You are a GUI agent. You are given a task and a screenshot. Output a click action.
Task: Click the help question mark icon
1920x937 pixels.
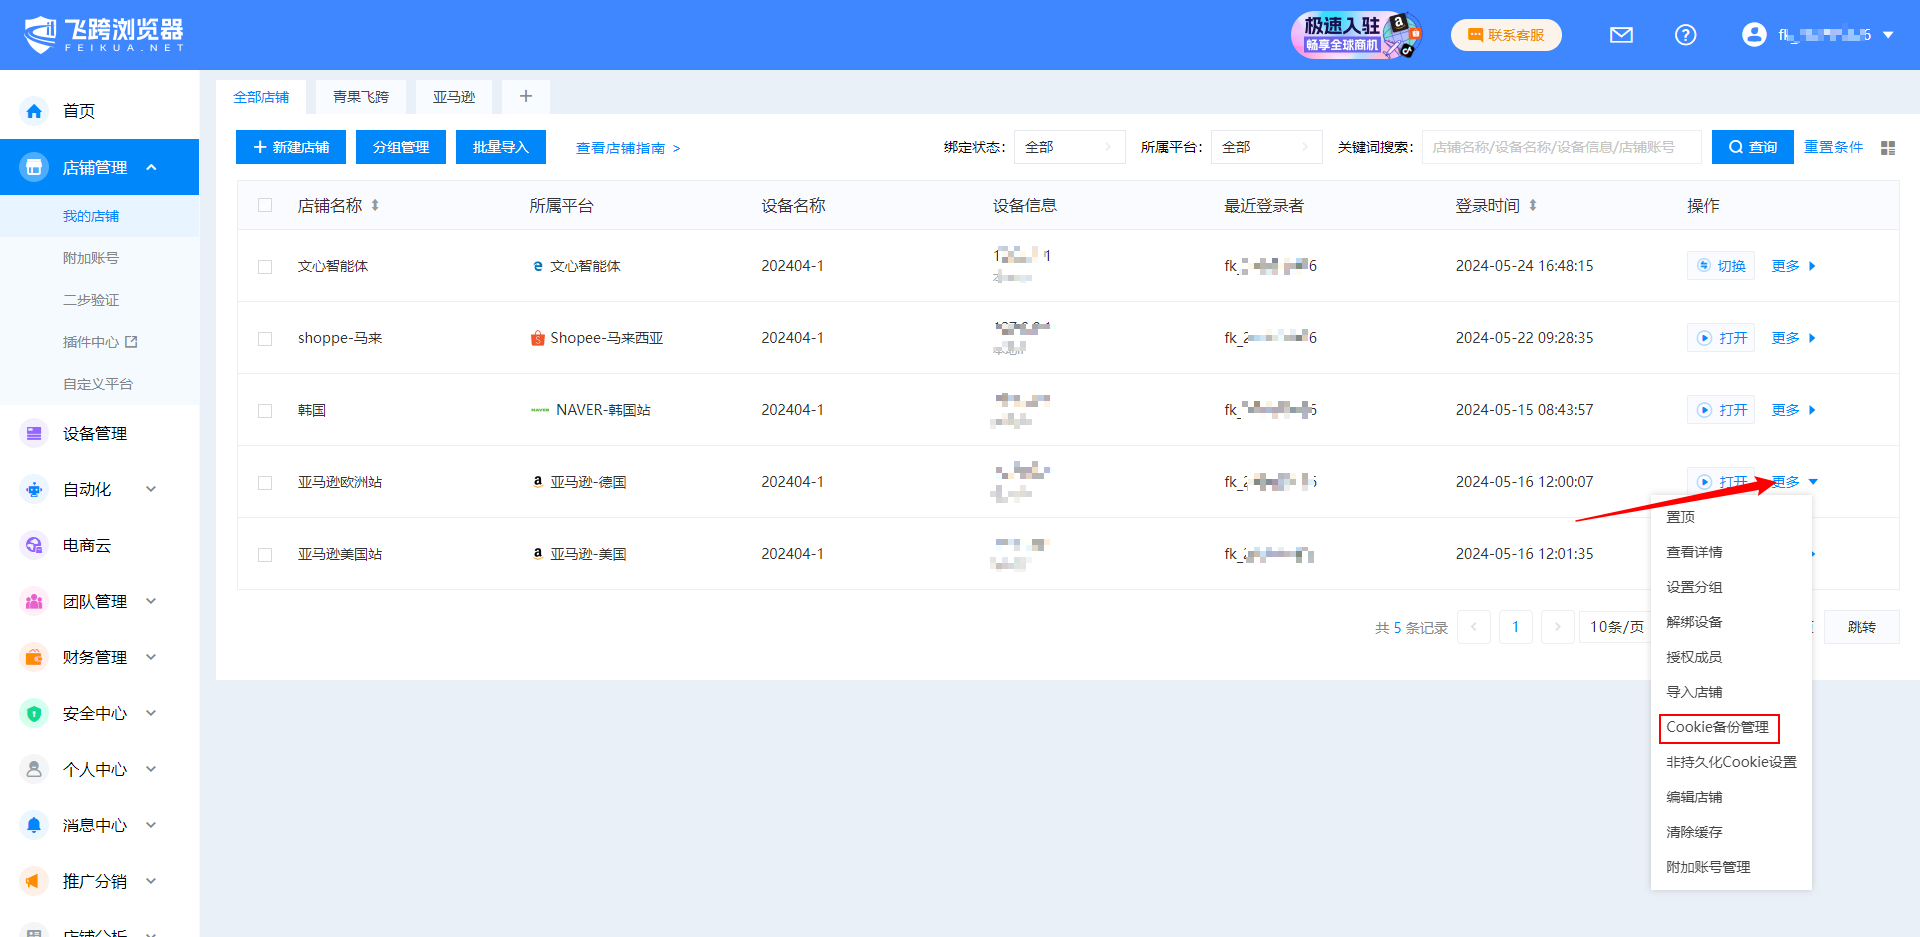point(1685,35)
